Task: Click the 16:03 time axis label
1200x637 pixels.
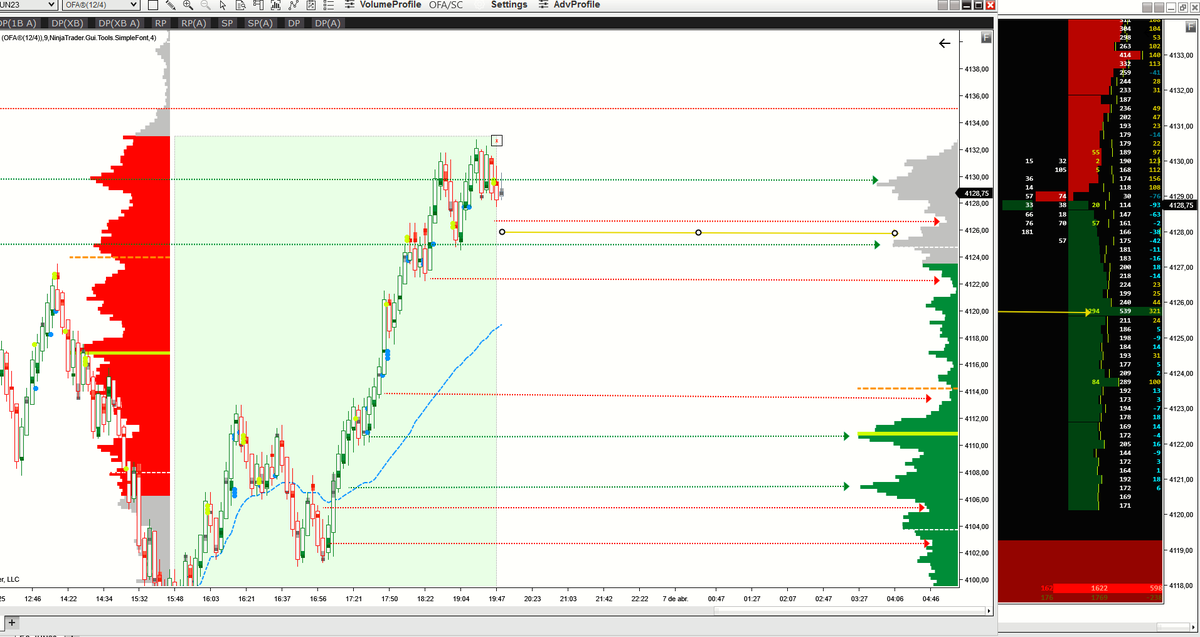Action: (x=210, y=598)
